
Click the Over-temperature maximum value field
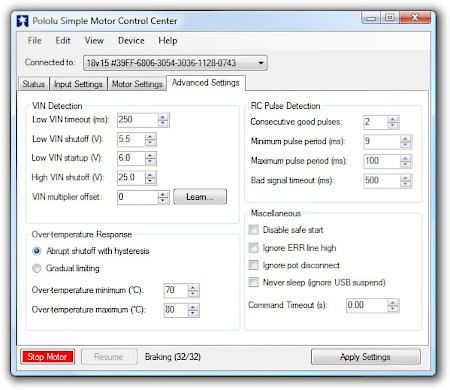click(x=176, y=310)
